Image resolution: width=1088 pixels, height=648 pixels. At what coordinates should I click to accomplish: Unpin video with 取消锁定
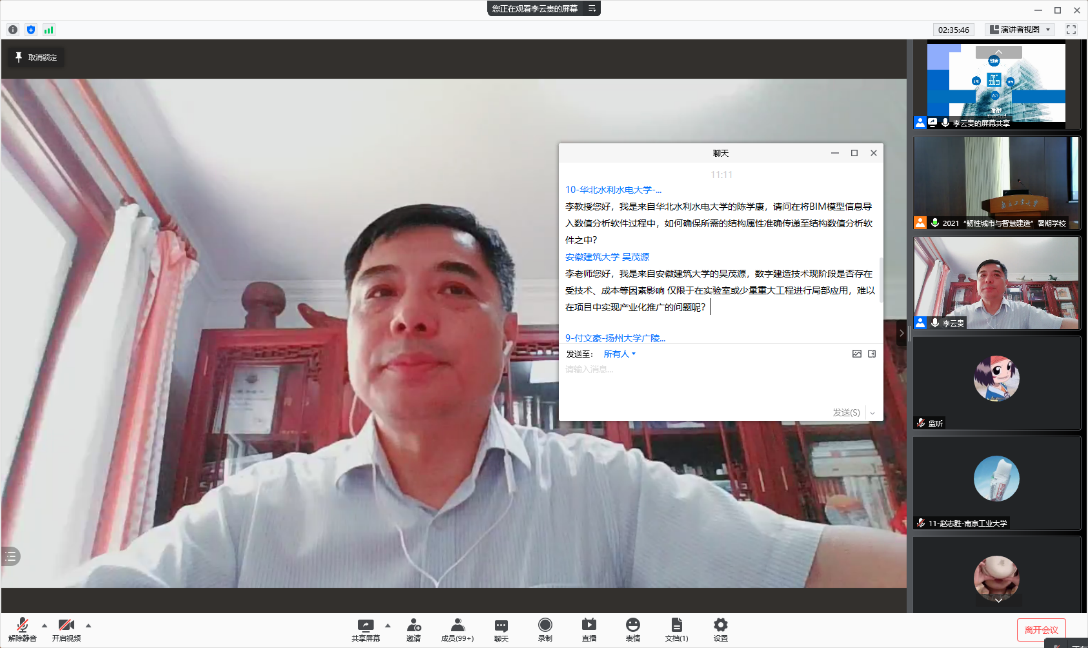tap(36, 58)
